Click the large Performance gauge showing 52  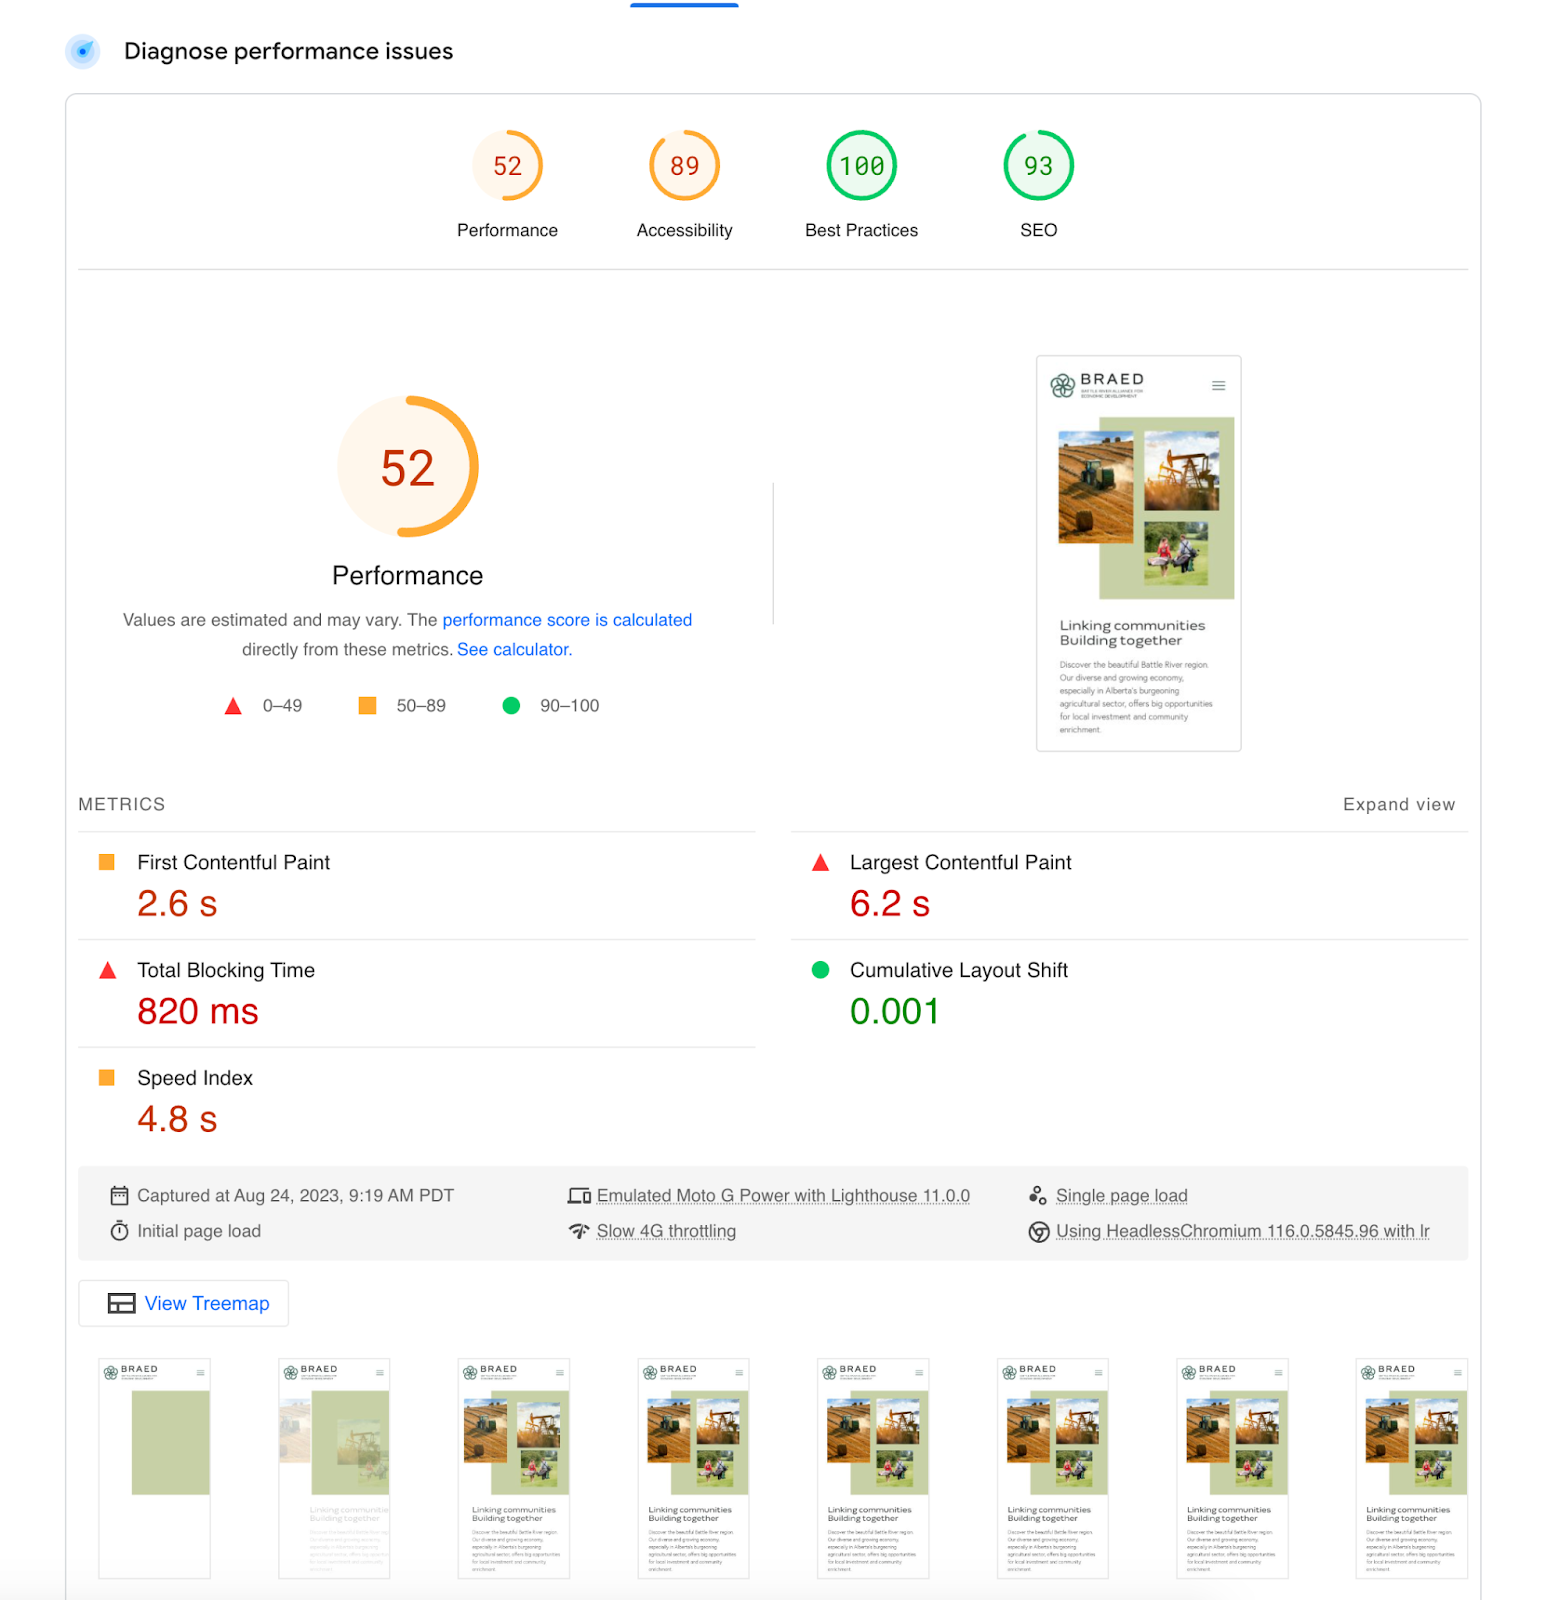click(408, 468)
